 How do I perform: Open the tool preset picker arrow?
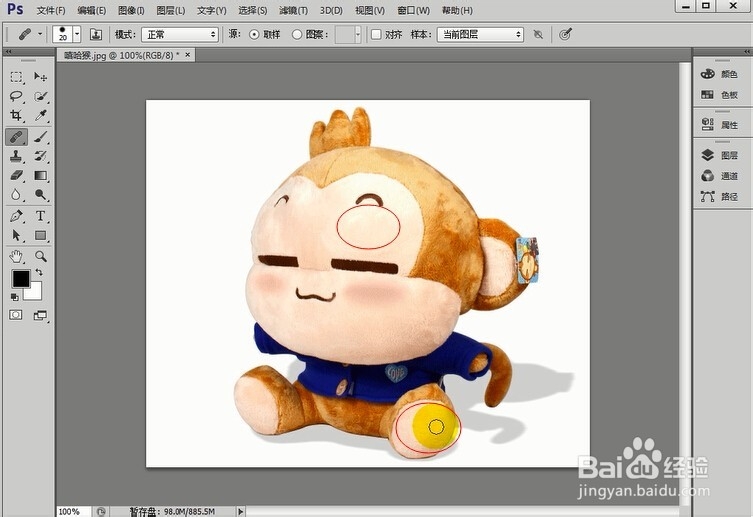(40, 35)
